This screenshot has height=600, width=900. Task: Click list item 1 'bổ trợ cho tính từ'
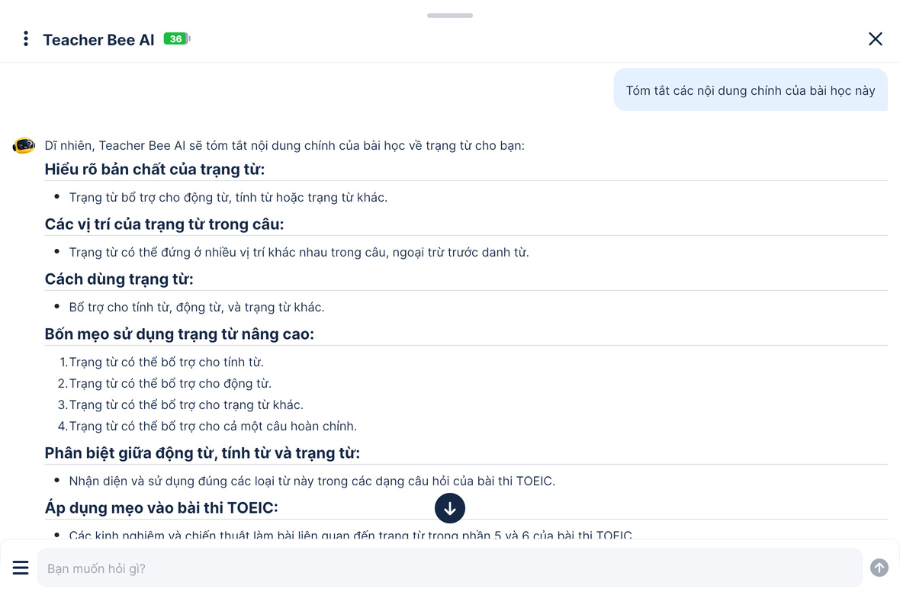pos(166,362)
